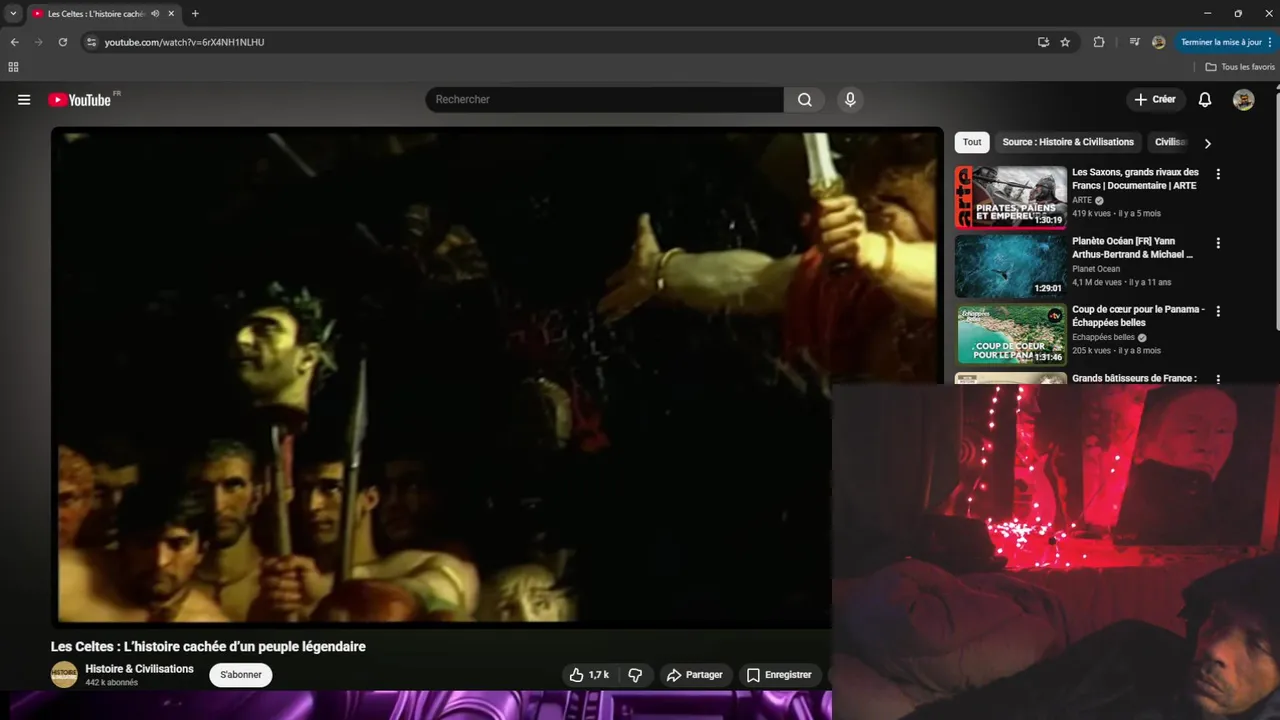Open Les Saxons ARTE thumbnail
This screenshot has height=720, width=1280.
(x=1011, y=197)
